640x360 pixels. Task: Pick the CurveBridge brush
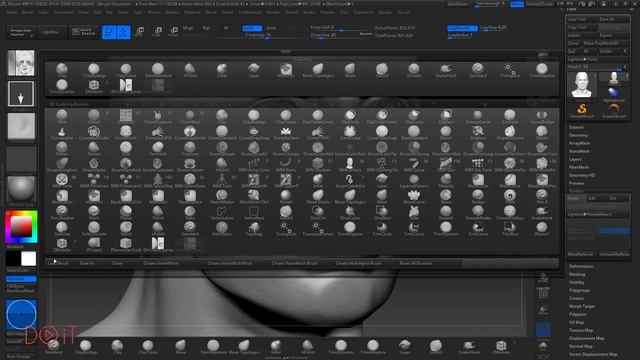point(542,116)
